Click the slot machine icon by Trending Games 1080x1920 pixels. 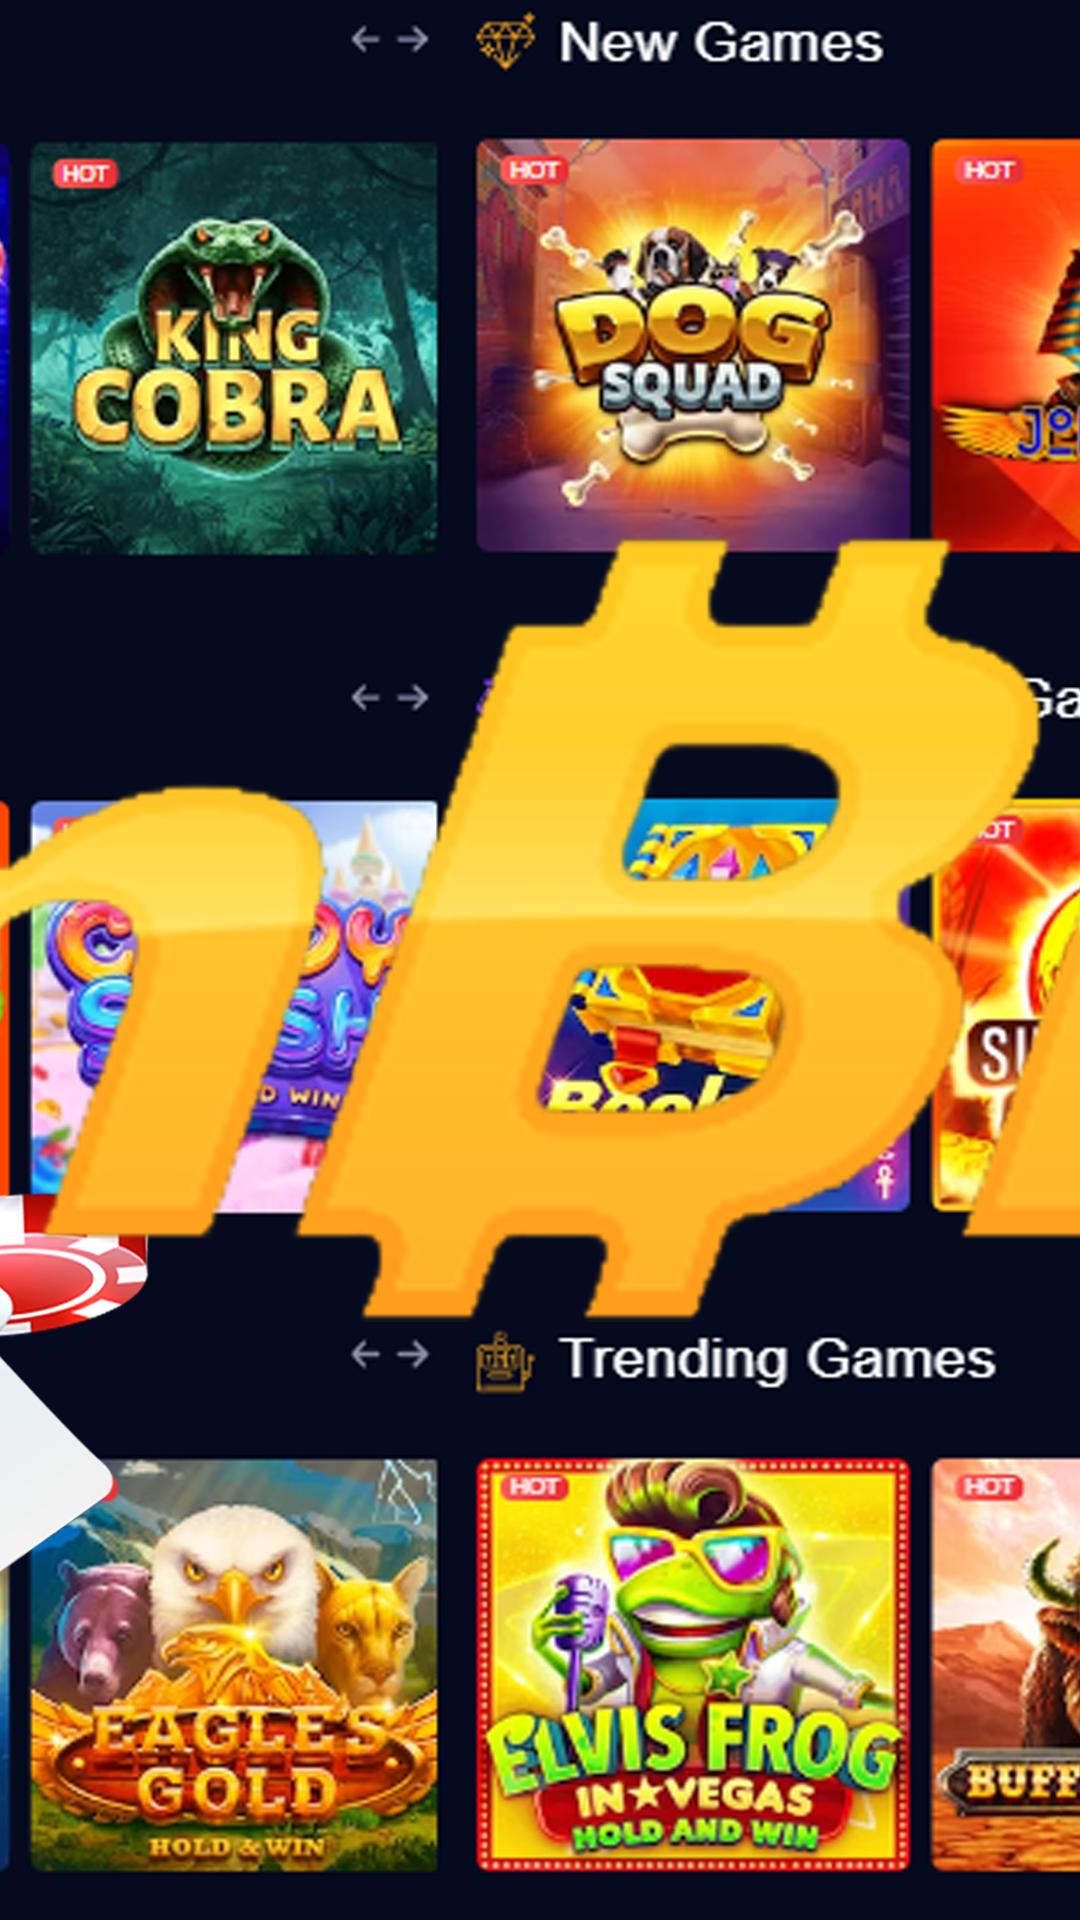[x=504, y=1362]
